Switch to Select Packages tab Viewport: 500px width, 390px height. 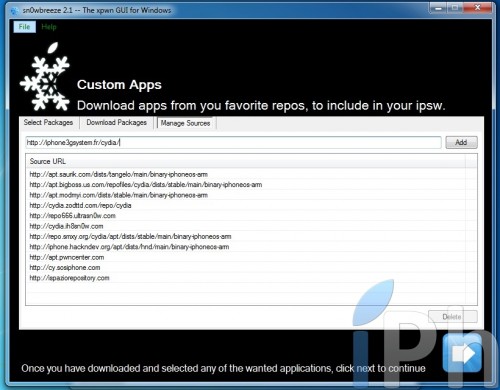[48, 123]
